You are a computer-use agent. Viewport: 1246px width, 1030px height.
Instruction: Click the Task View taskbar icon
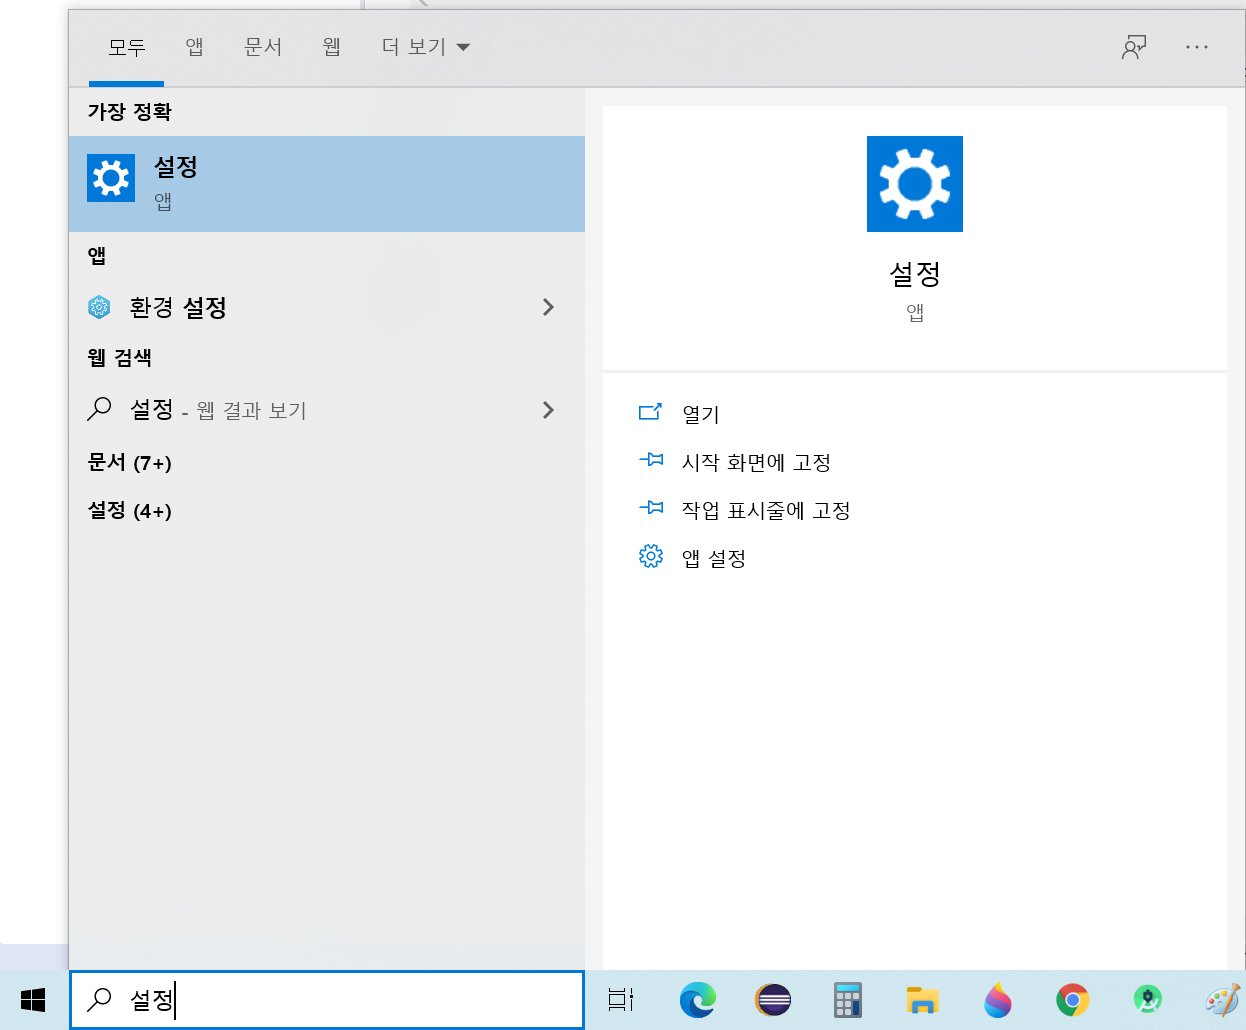click(621, 1000)
